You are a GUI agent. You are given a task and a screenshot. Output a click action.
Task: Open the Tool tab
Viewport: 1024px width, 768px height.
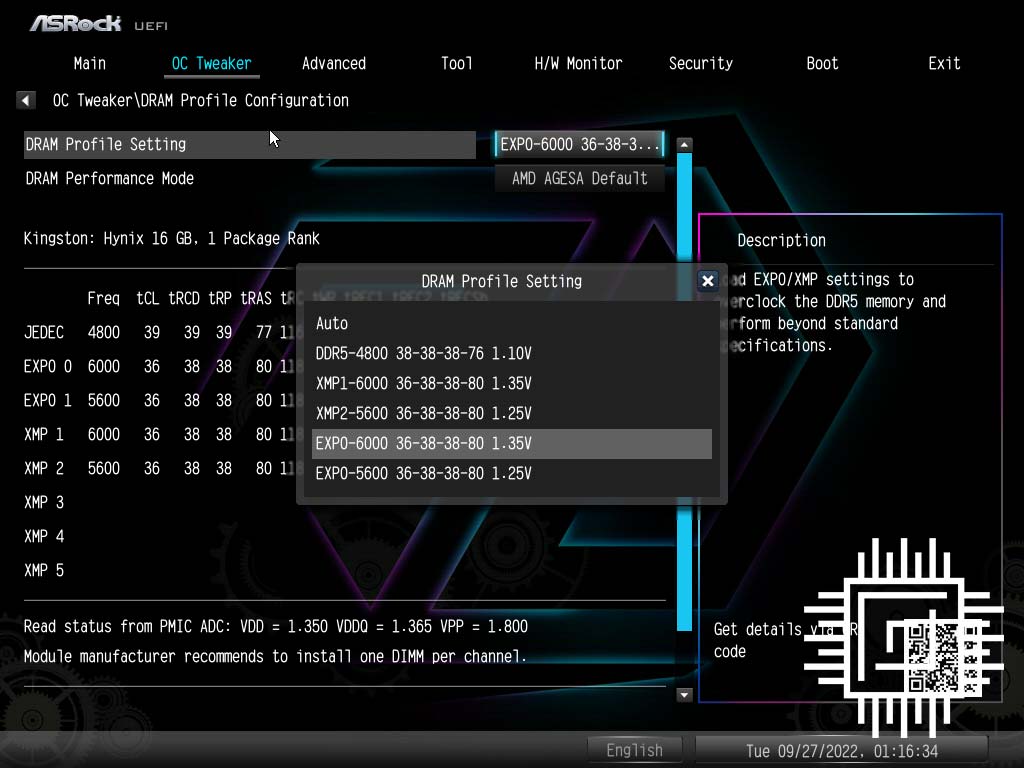pyautogui.click(x=456, y=63)
